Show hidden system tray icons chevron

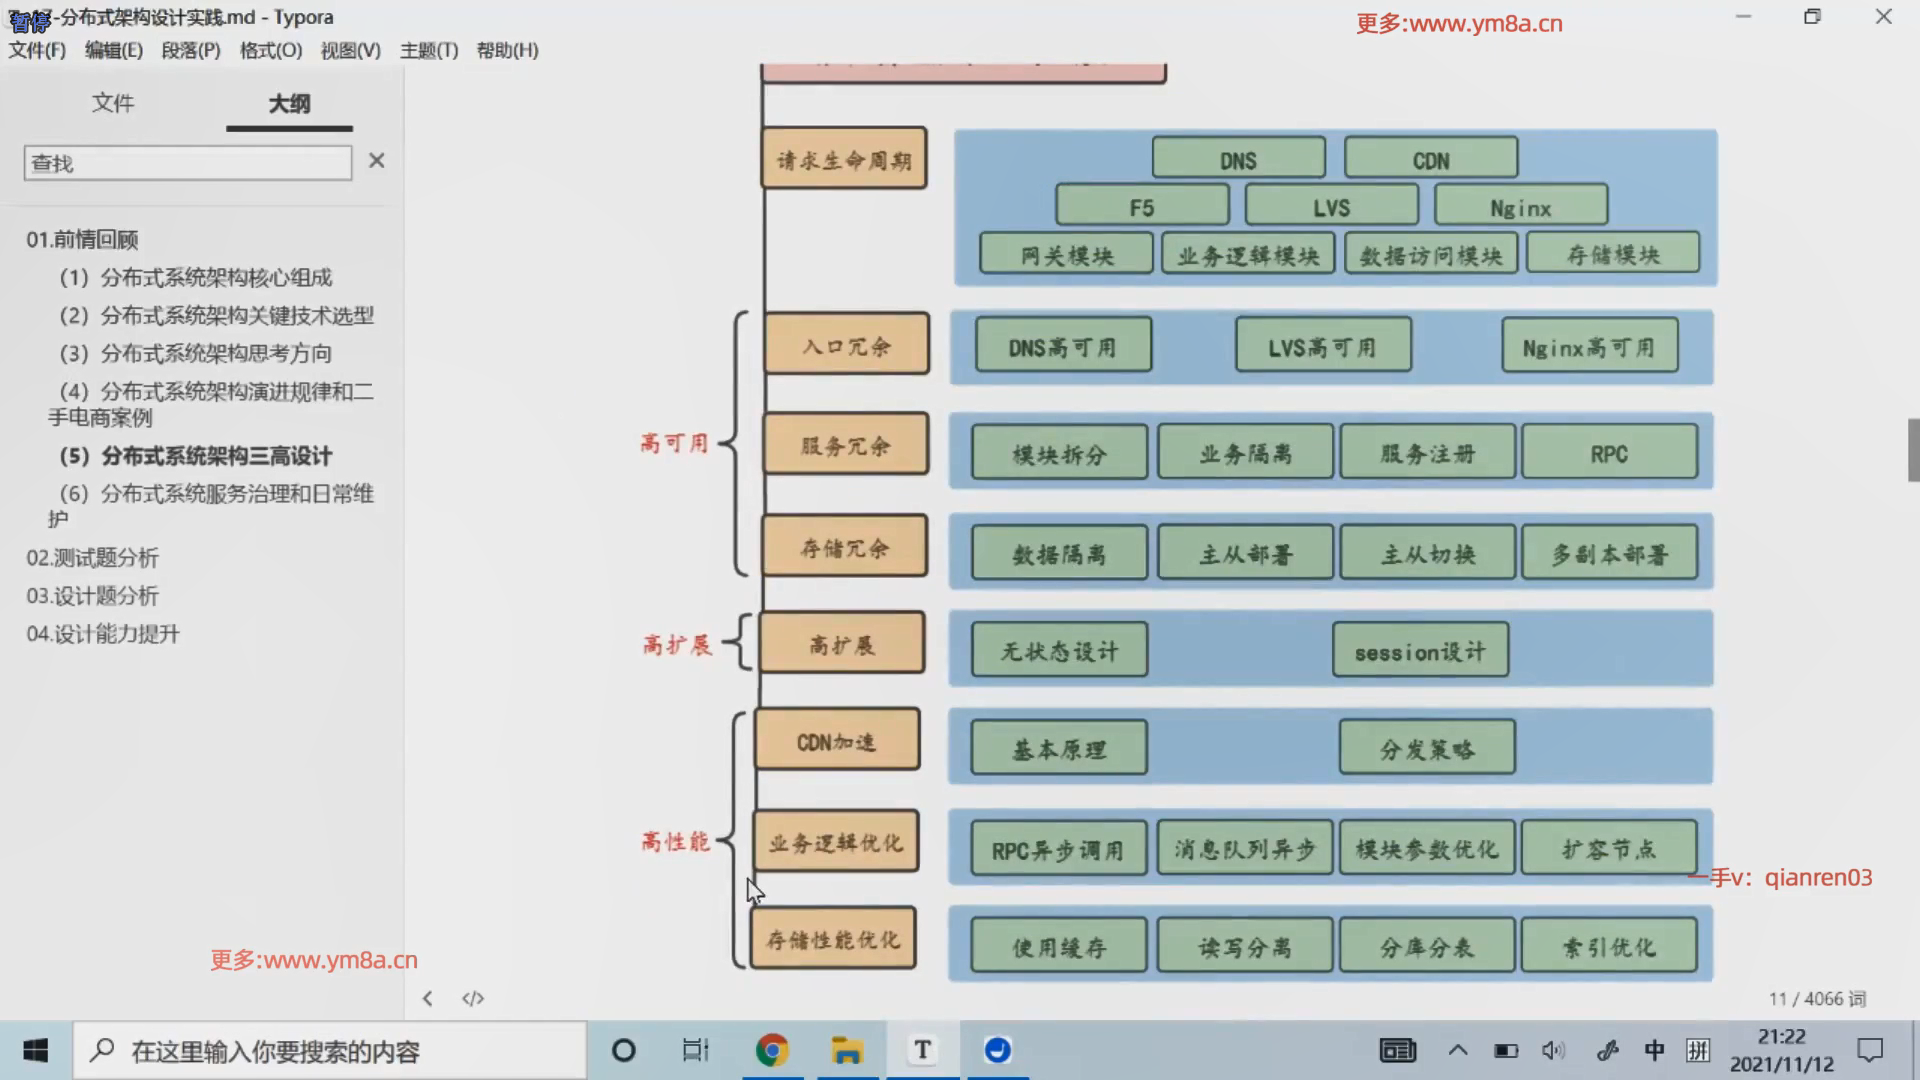point(1458,1050)
